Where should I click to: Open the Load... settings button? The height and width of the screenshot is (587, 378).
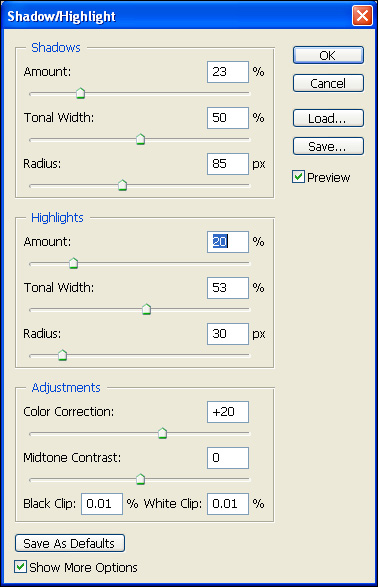pyautogui.click(x=328, y=118)
